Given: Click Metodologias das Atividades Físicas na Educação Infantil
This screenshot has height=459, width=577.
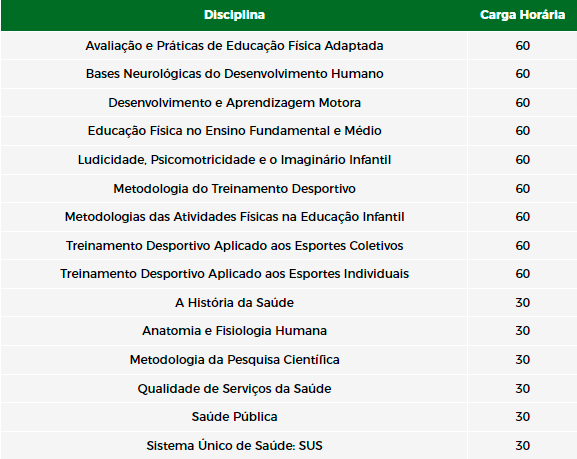Looking at the screenshot, I should coord(234,217).
